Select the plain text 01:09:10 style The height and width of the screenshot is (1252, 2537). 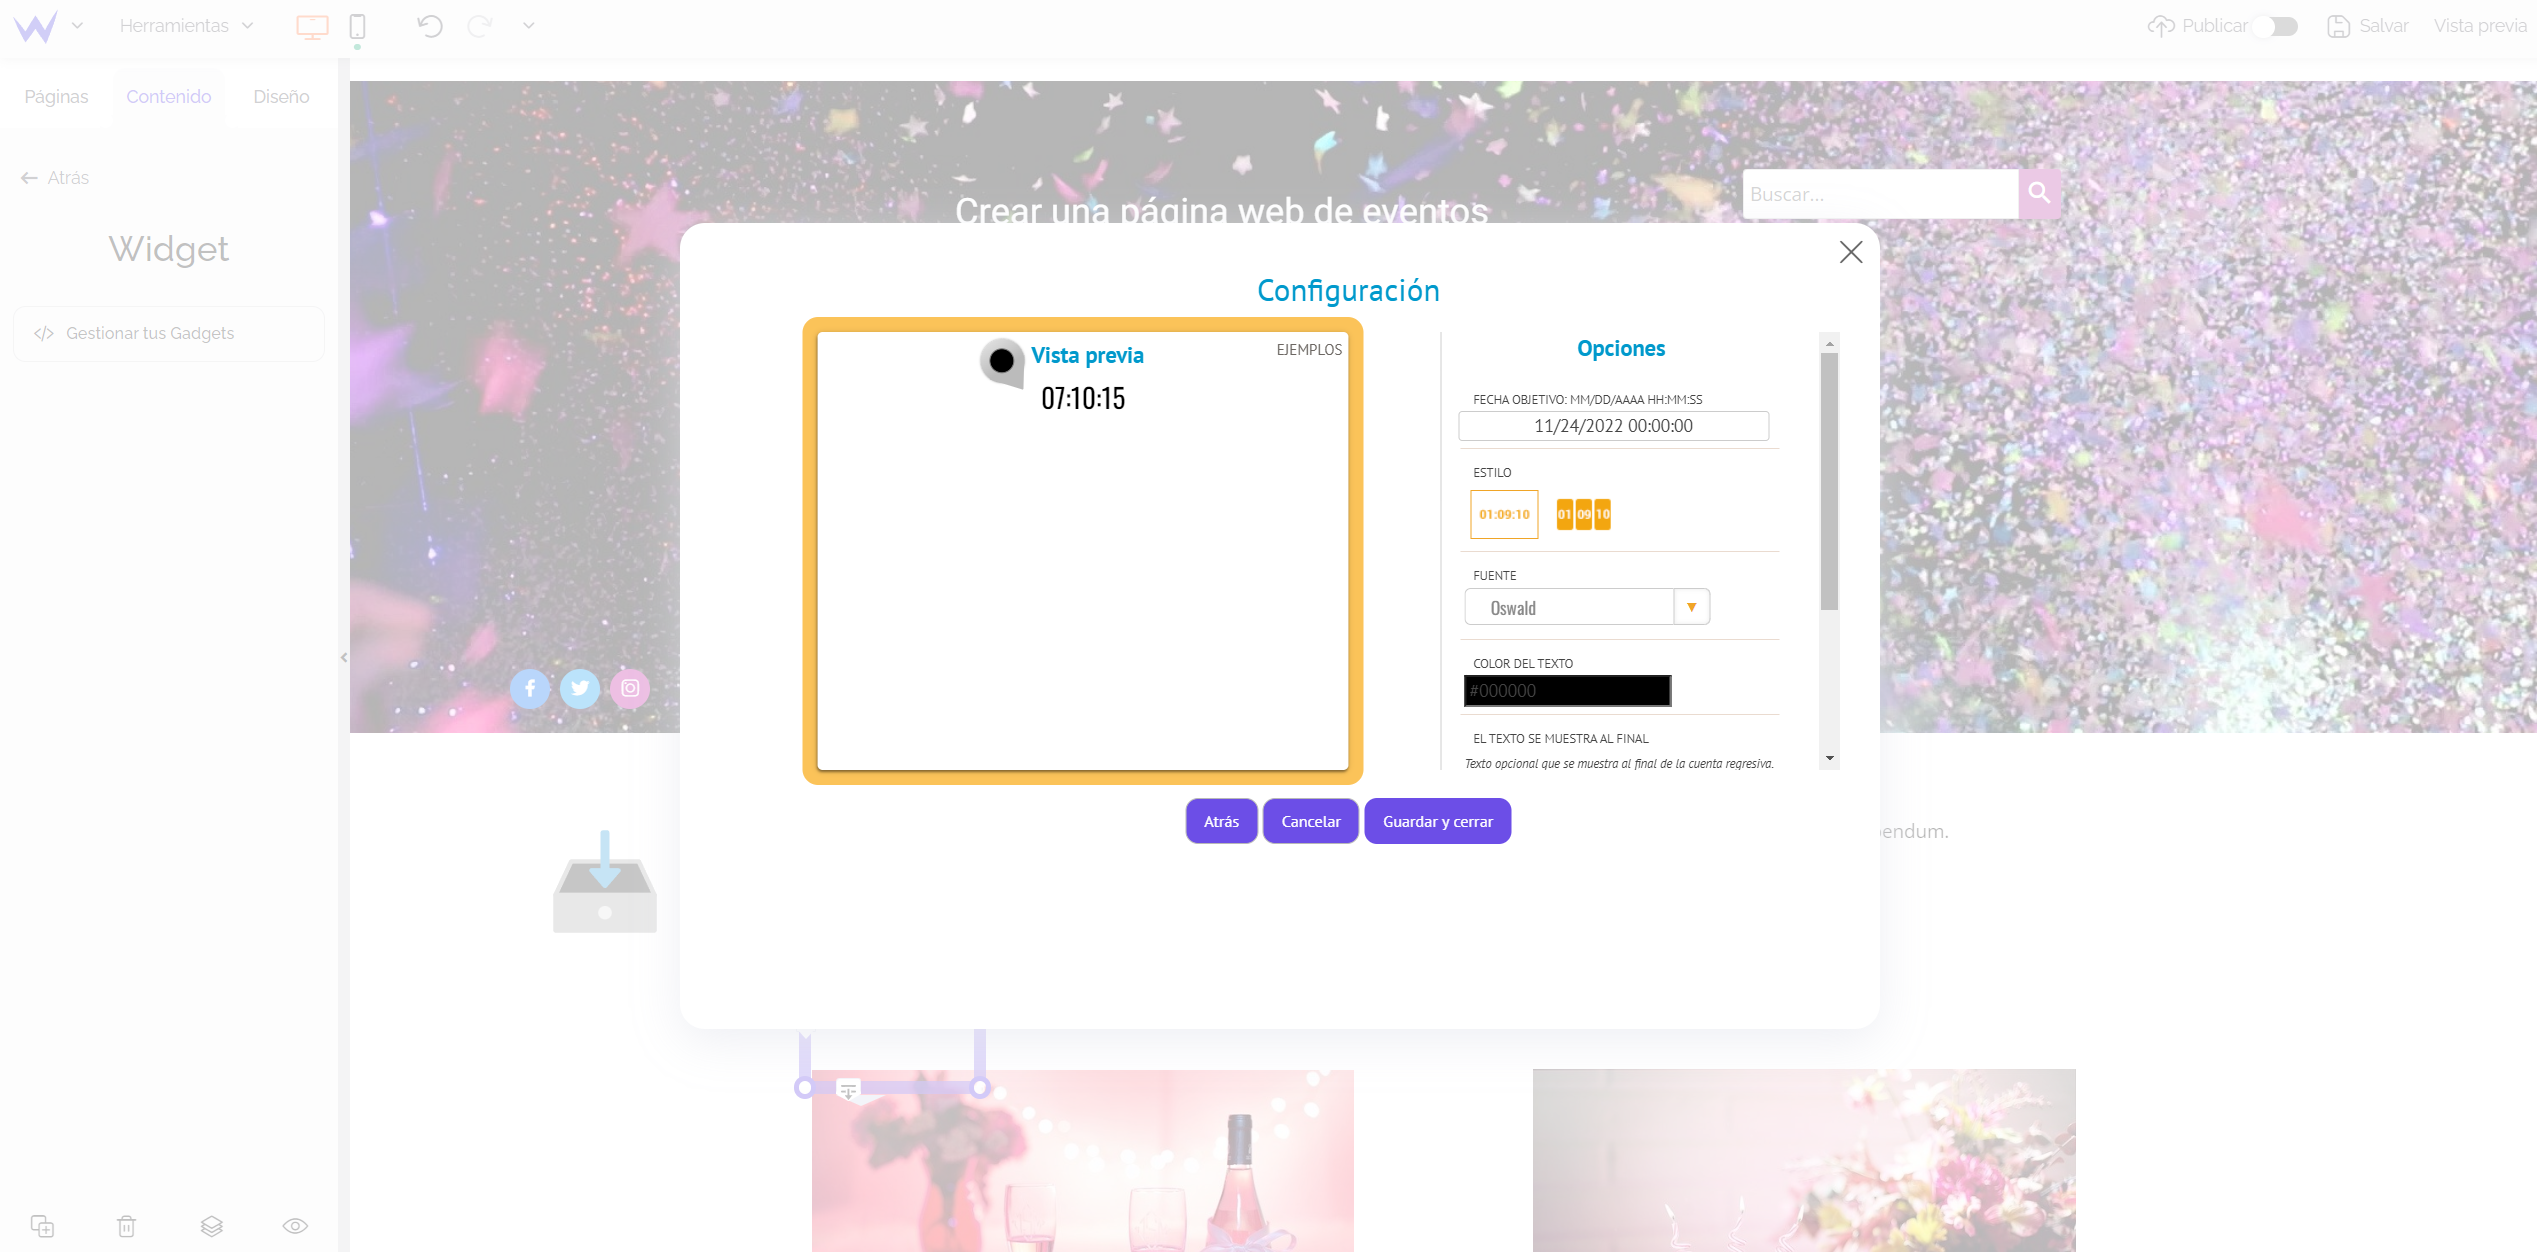tap(1504, 514)
